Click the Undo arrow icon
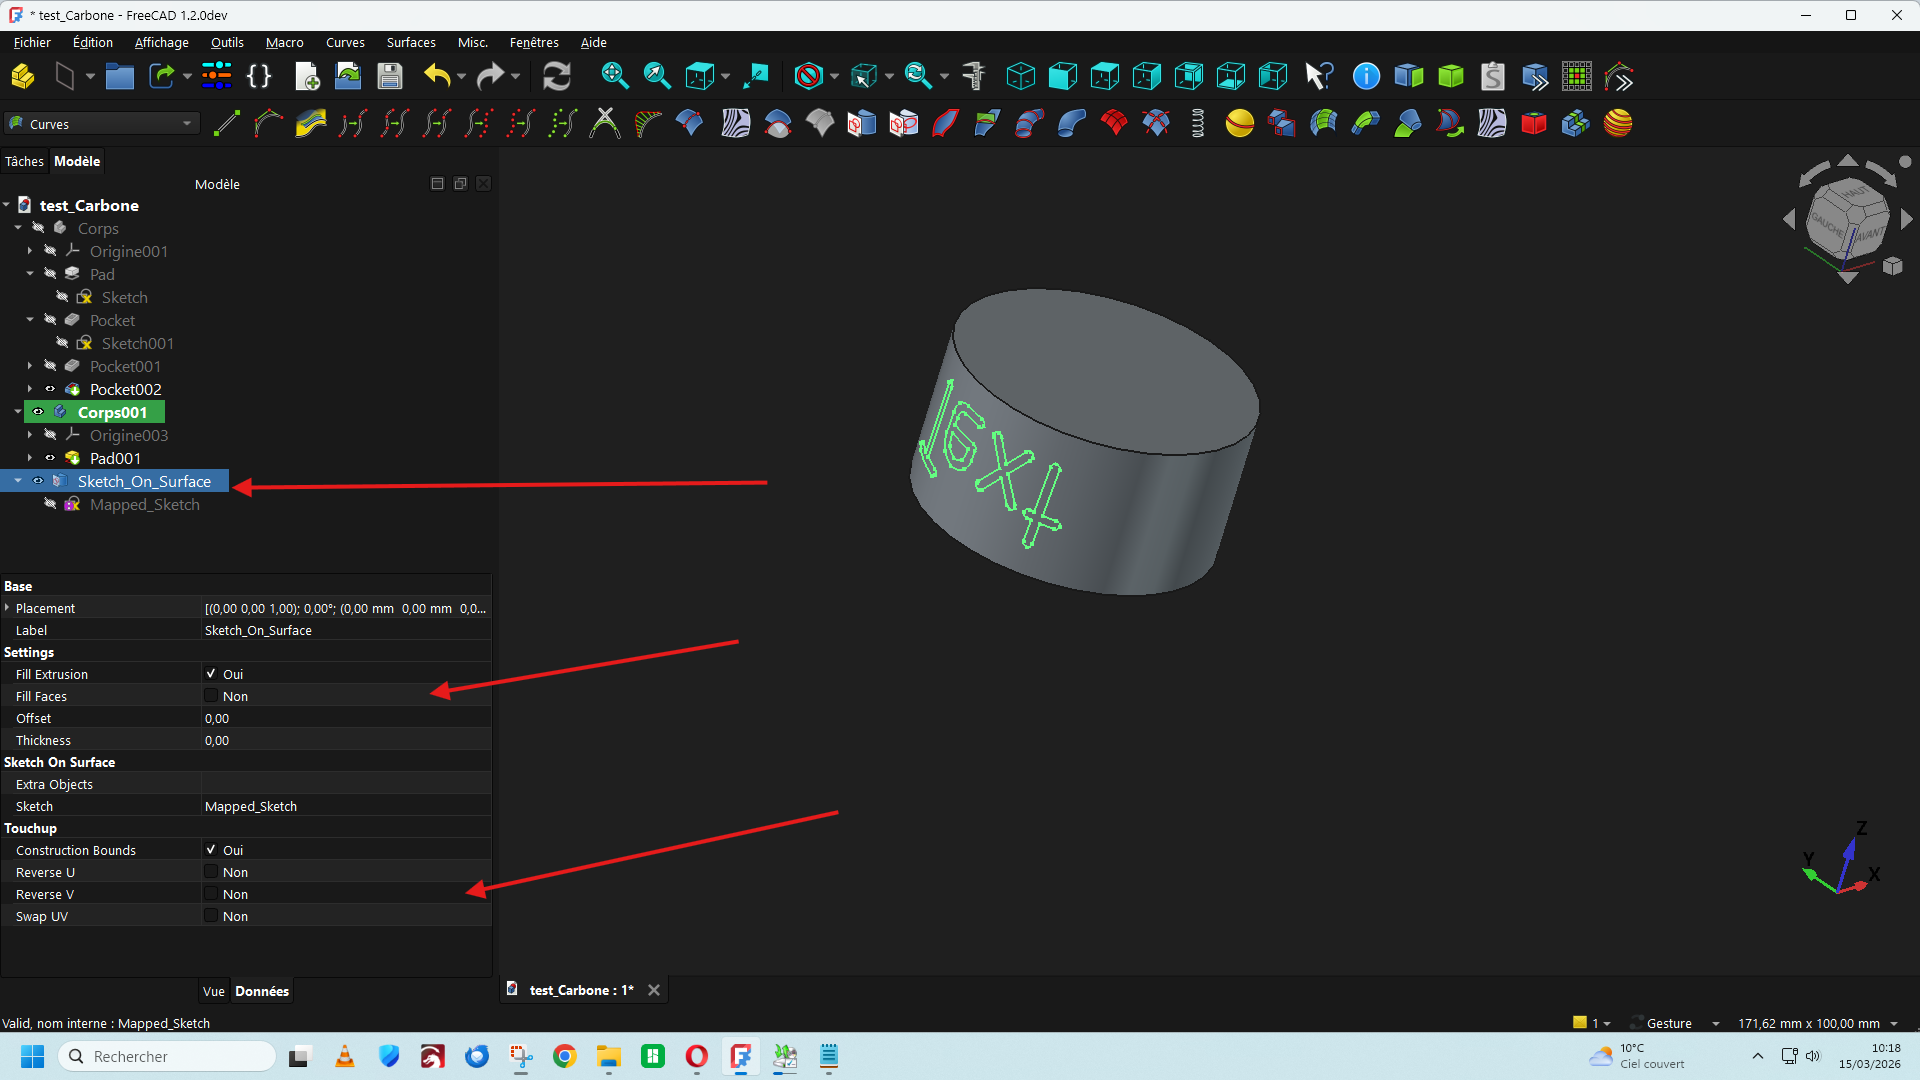 pos(436,77)
